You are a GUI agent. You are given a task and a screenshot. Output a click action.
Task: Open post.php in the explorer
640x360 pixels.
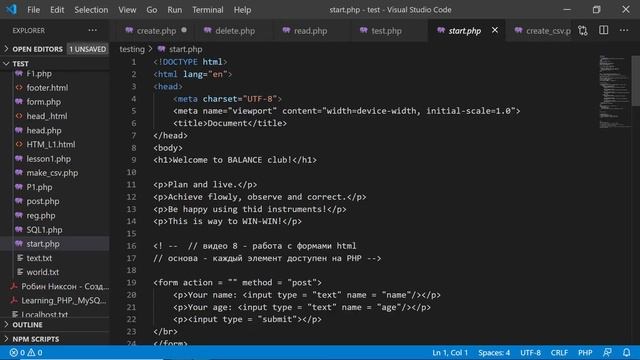pos(42,201)
